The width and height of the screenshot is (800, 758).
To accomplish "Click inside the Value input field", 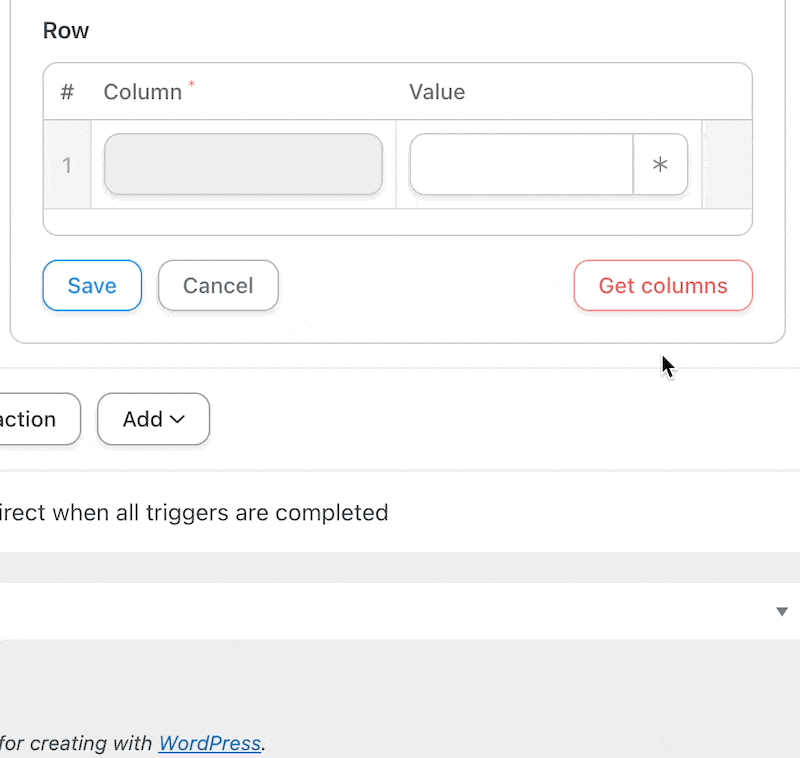I will pyautogui.click(x=520, y=164).
